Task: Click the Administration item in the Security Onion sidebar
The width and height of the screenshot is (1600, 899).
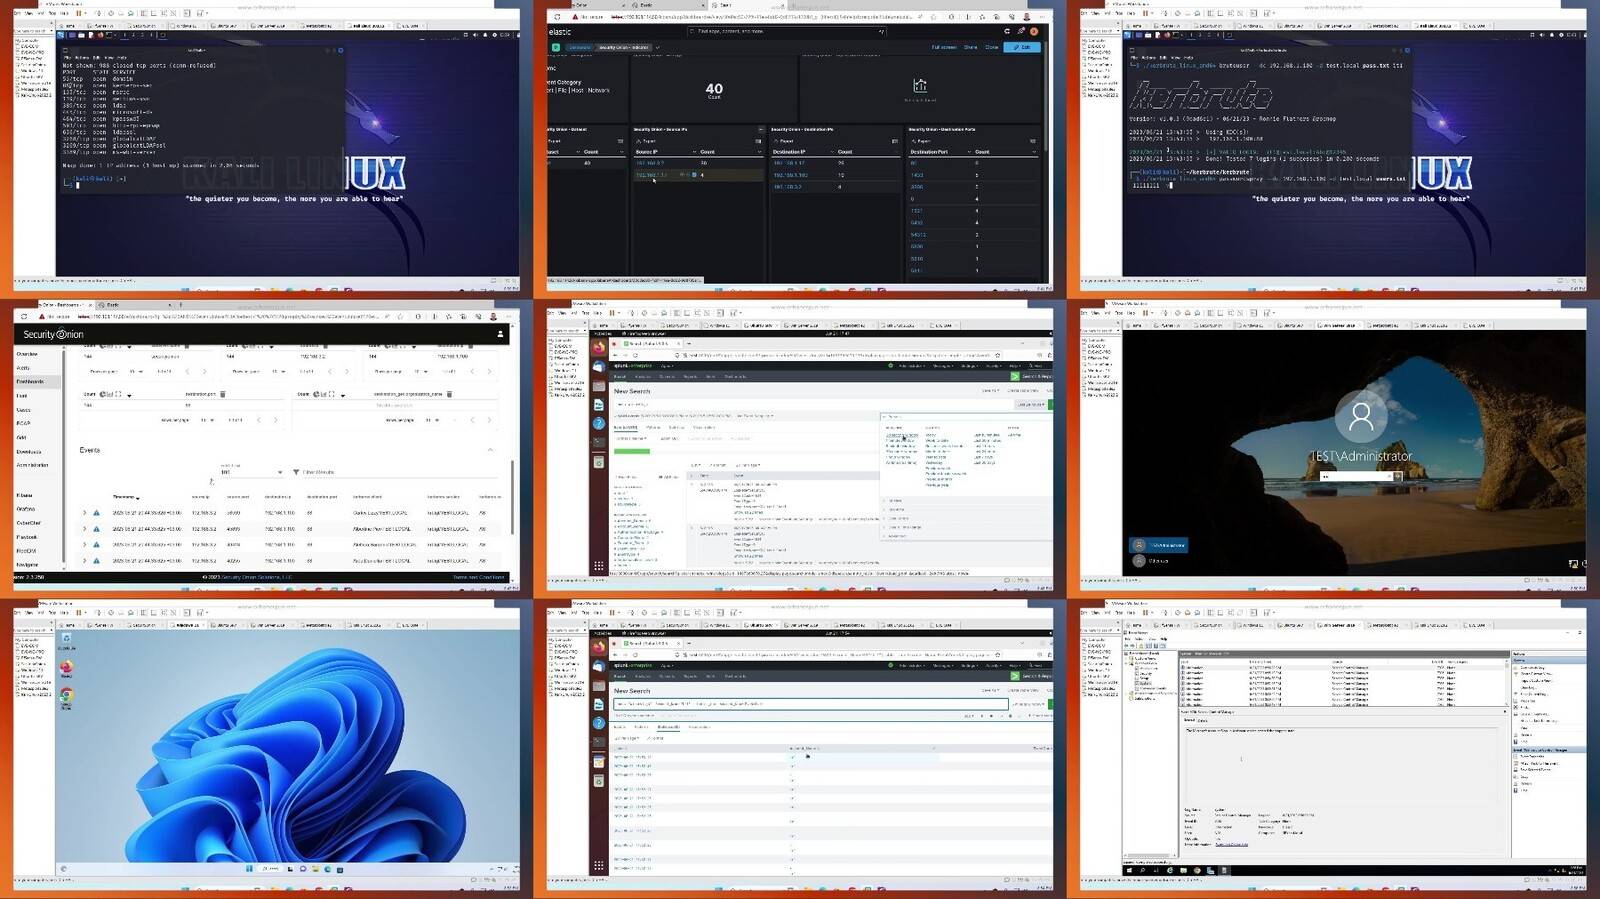Action: 32,465
